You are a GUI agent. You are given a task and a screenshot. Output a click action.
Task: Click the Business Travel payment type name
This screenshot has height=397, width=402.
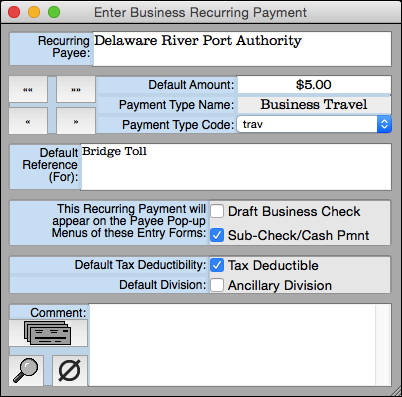point(314,105)
